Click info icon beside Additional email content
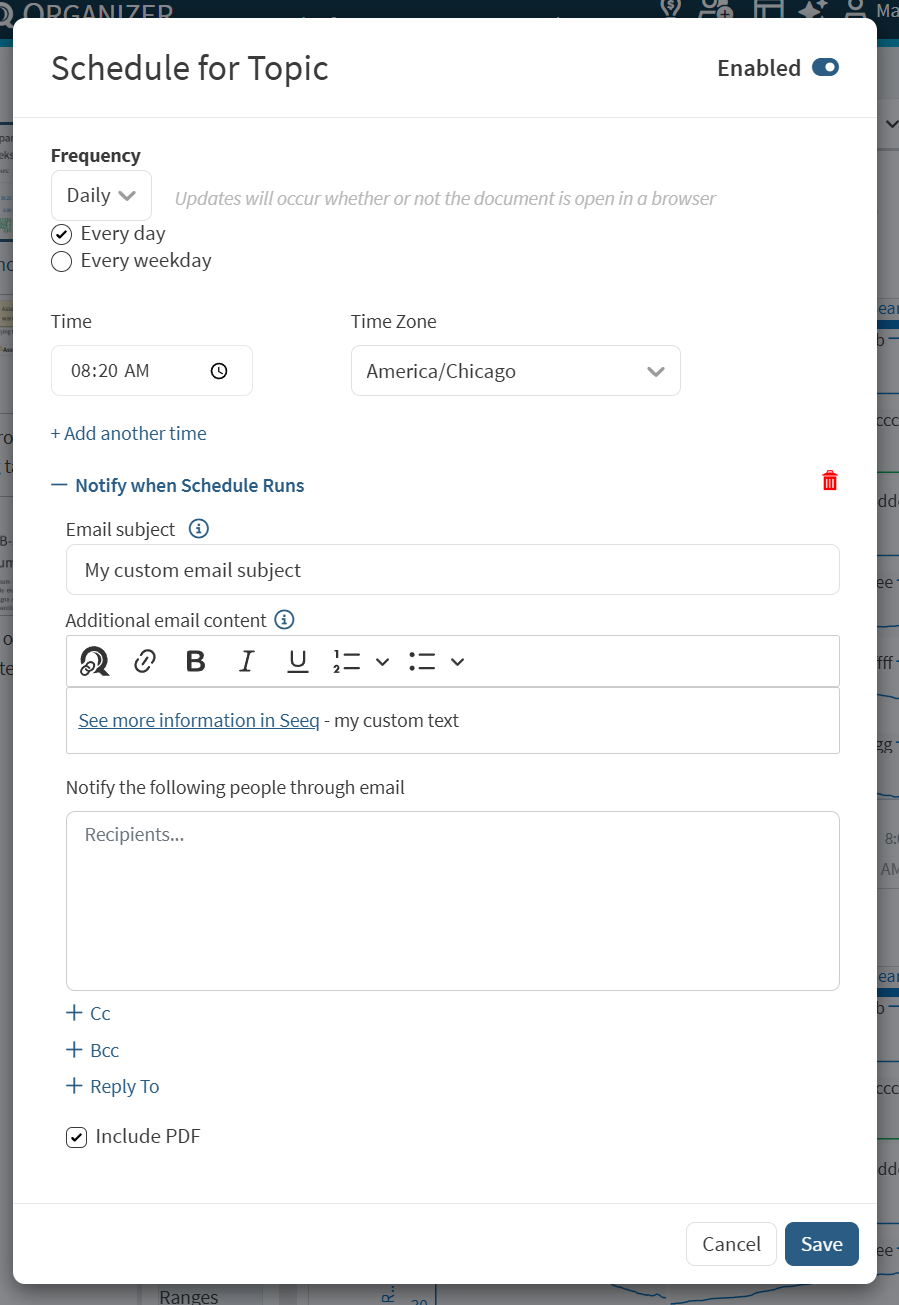The image size is (899, 1305). 284,620
